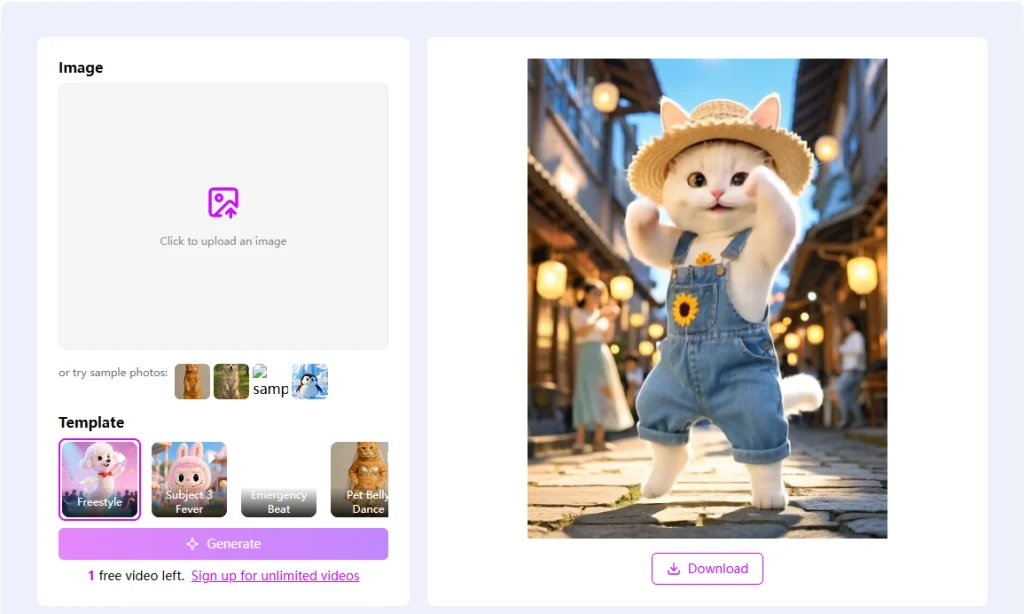Screen dimensions: 1024x614
Task: Pick the orange cat sample photo
Action: pyautogui.click(x=192, y=381)
